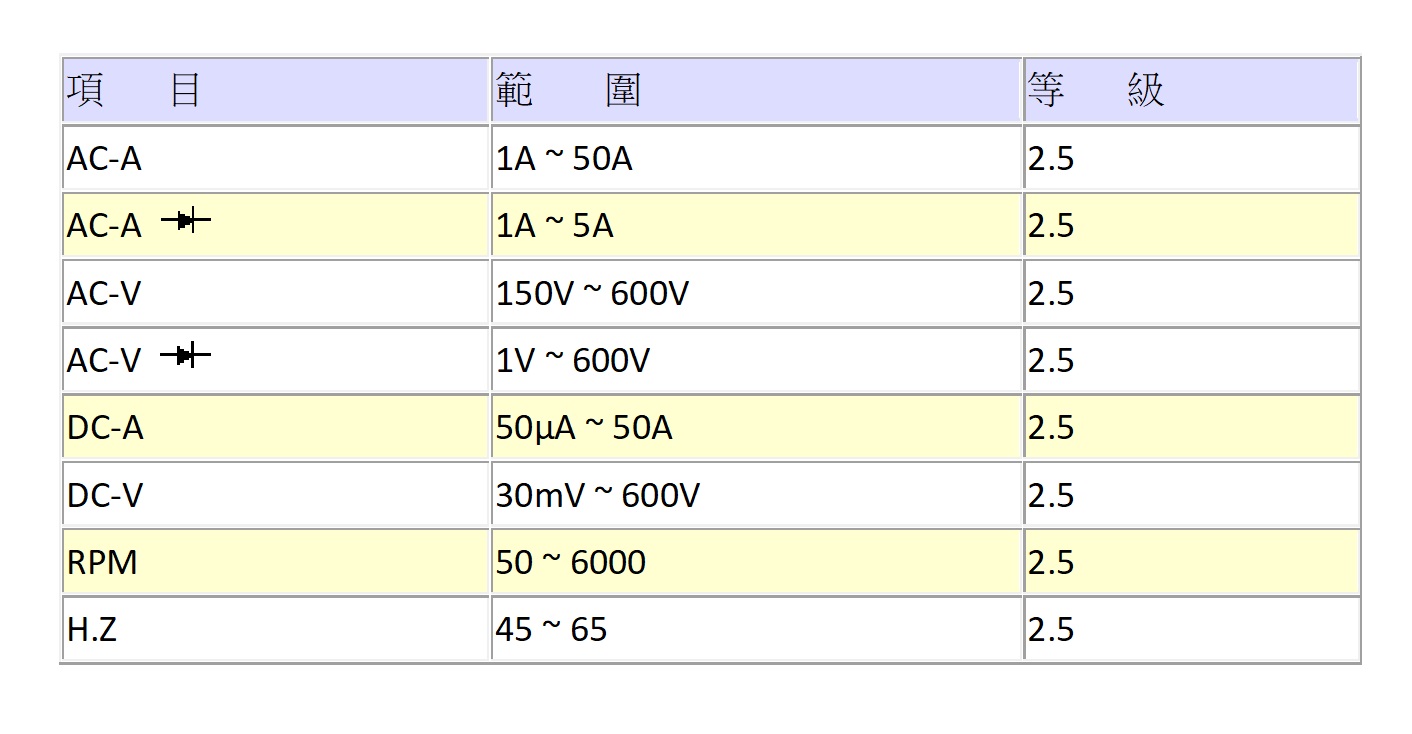
Task: Click the 45 ~ 65 range cell
Action: (551, 629)
